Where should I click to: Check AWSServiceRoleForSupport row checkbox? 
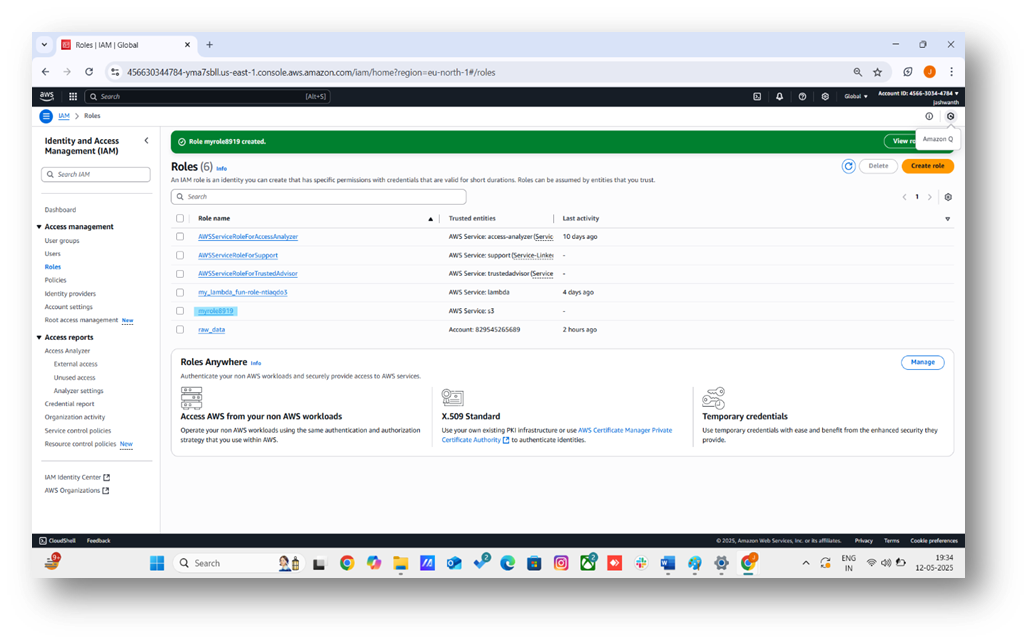[180, 255]
